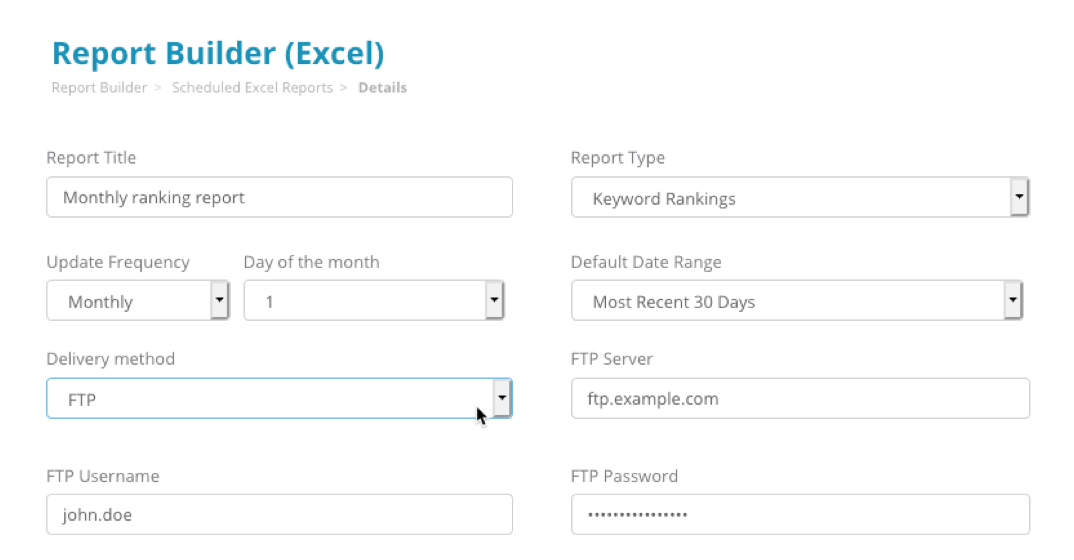
Task: Click the Report Title label
Action: (91, 158)
